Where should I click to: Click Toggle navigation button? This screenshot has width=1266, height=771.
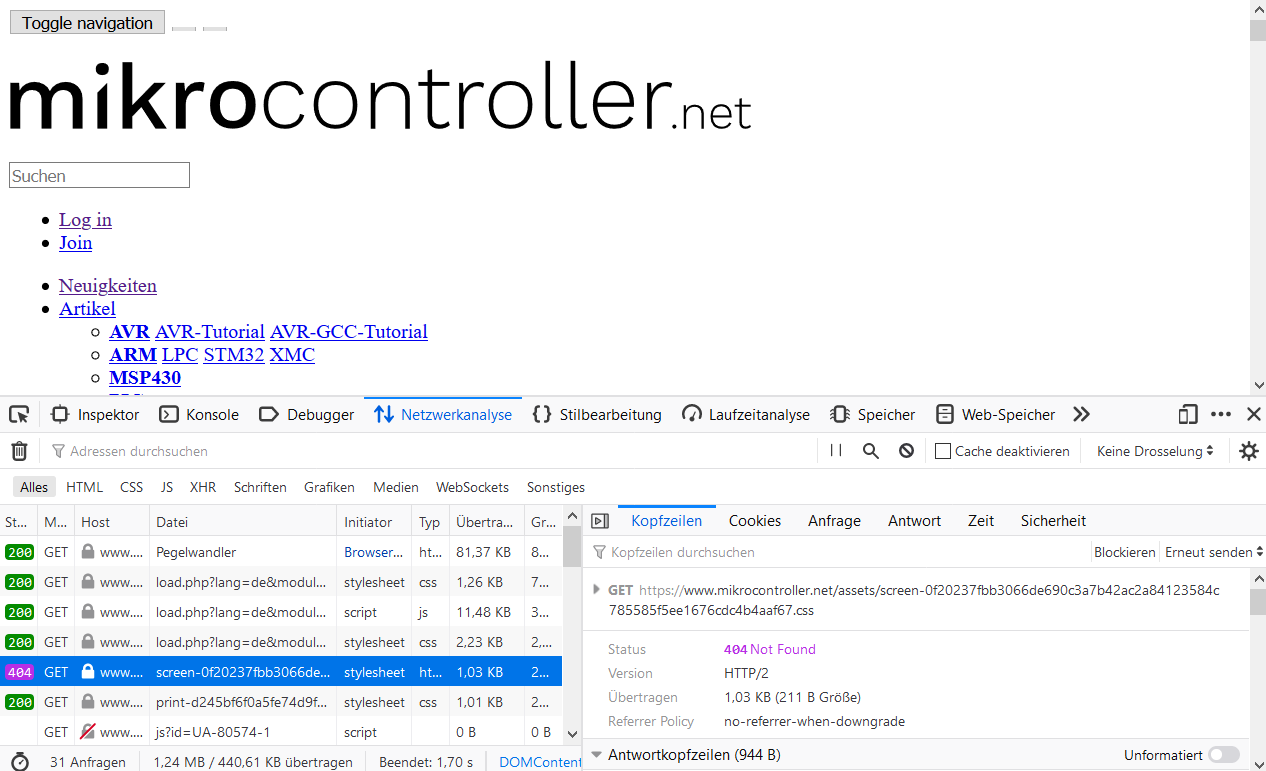click(x=88, y=23)
